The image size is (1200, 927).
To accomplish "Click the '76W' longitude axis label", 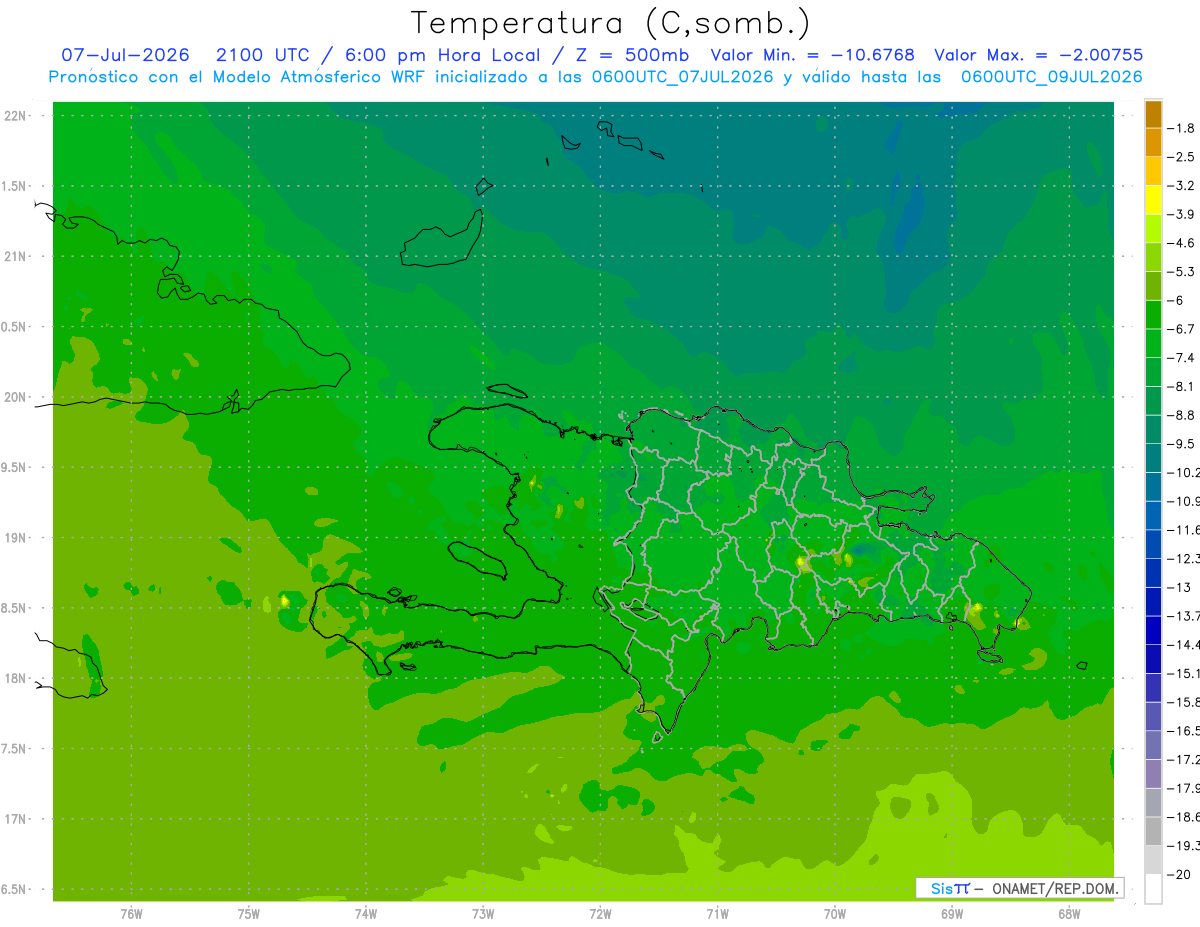I will [131, 913].
